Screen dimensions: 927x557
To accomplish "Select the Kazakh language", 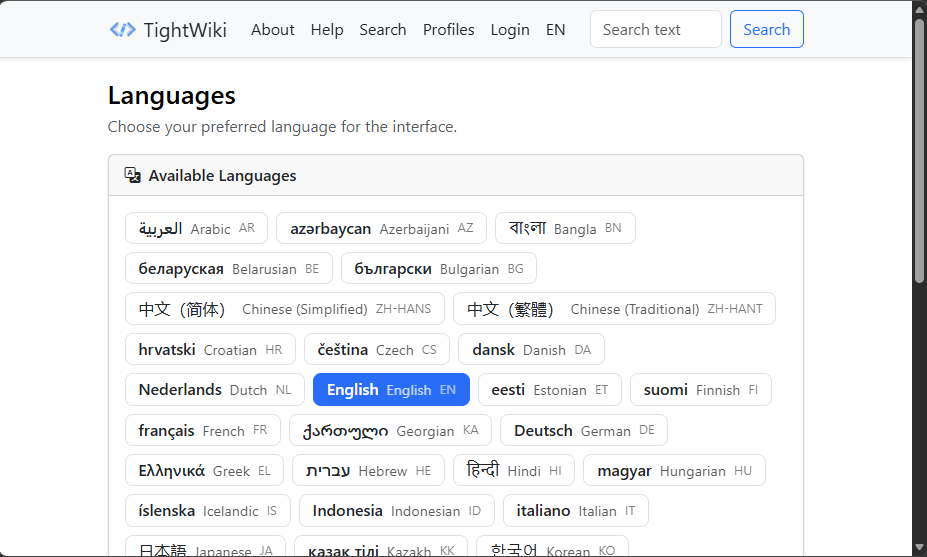I will tap(381, 548).
